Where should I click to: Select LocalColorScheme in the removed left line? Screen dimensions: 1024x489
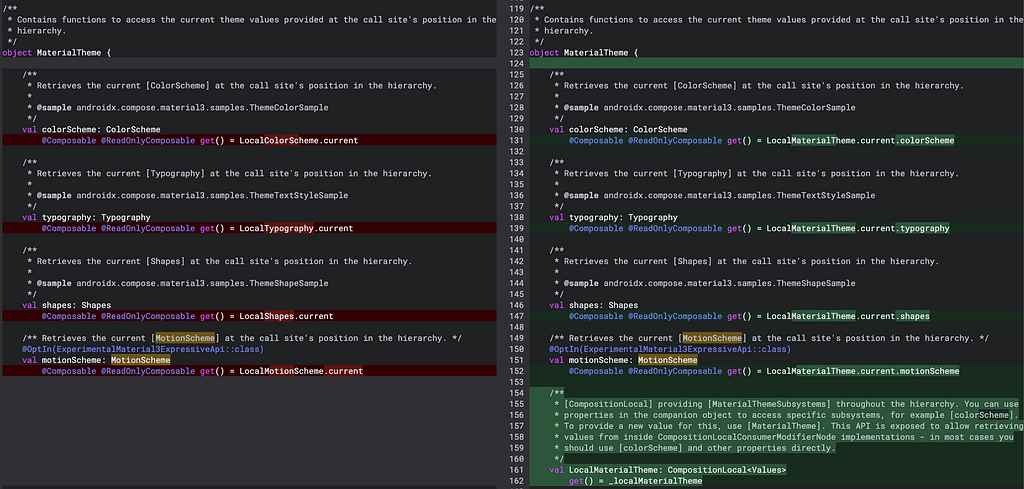(280, 140)
